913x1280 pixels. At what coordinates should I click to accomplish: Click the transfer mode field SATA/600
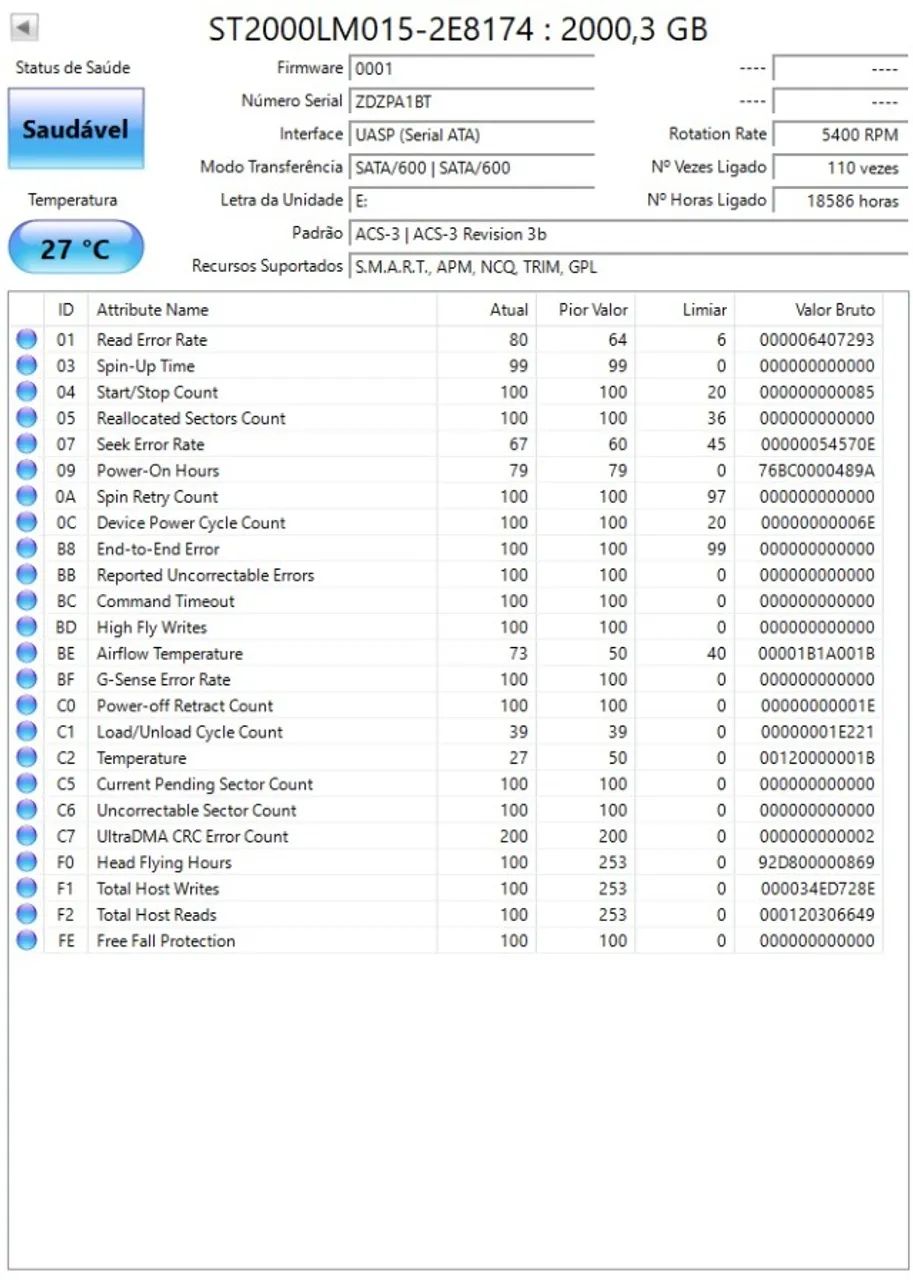[x=472, y=168]
